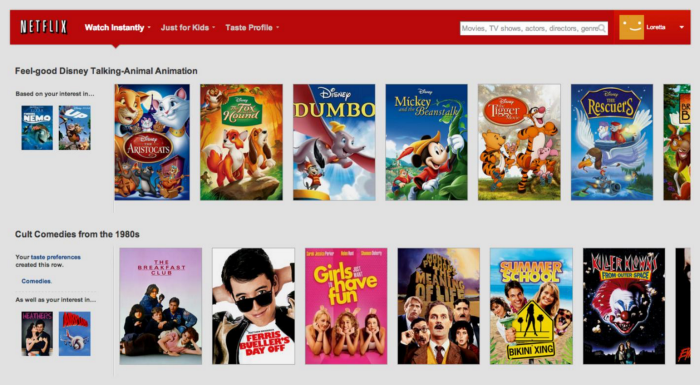Click the search magnifier icon
700x385 pixels.
click(602, 28)
